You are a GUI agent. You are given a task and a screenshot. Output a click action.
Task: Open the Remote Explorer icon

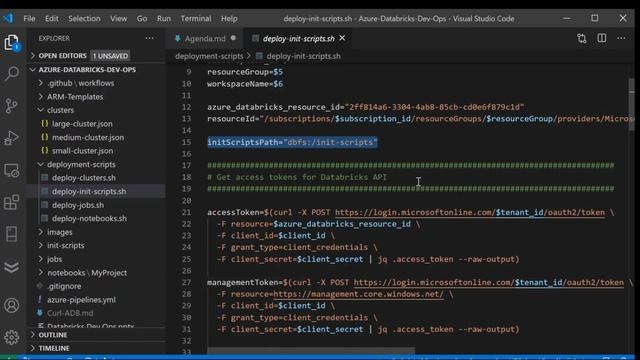(x=11, y=170)
